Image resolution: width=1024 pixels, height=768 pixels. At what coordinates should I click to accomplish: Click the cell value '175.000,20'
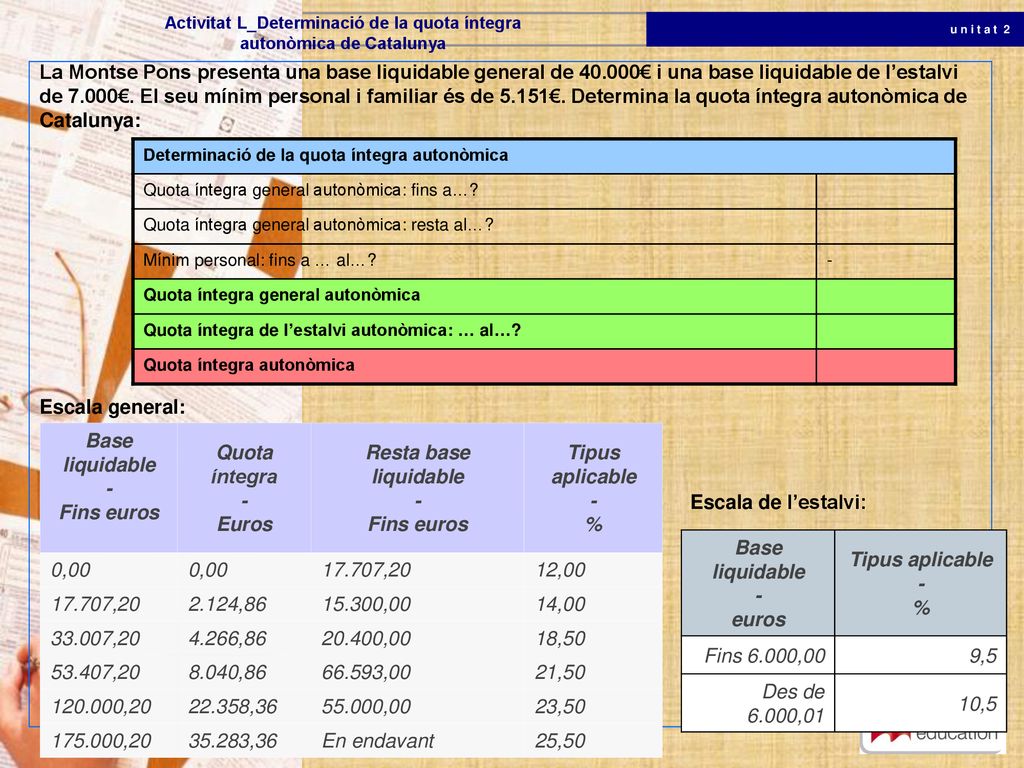click(101, 741)
